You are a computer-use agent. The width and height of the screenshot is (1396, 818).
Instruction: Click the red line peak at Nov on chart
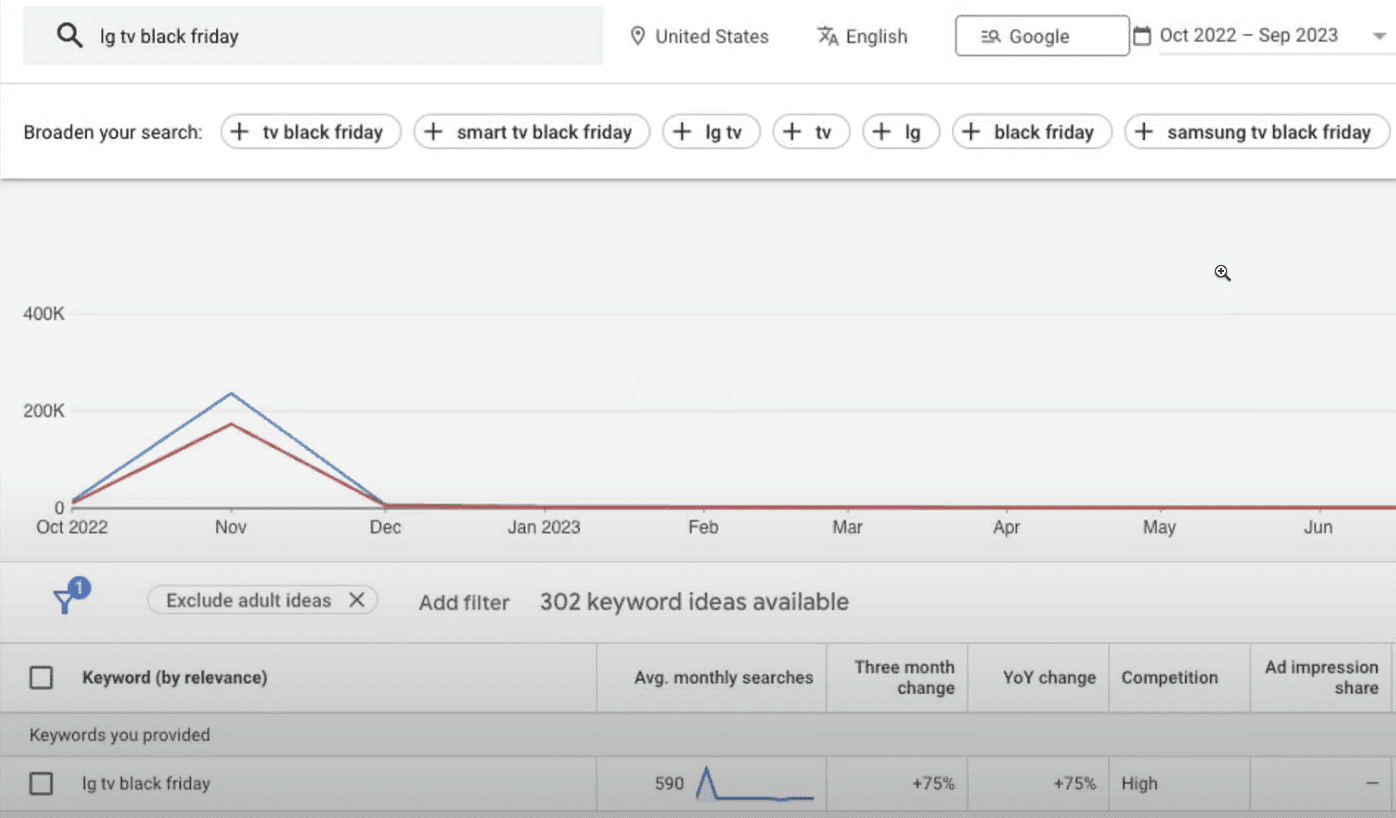[x=231, y=424]
